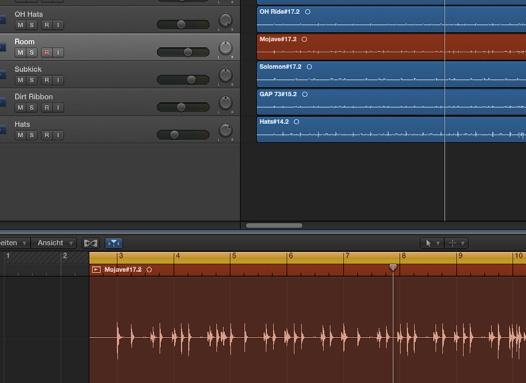
Task: Disable the red record button on Room
Action: point(47,53)
